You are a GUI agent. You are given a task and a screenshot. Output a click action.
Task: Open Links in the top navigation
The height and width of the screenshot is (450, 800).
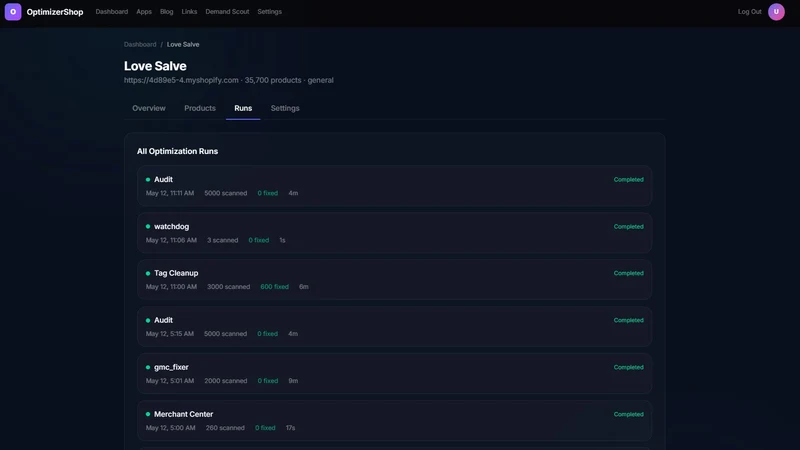[x=189, y=12]
